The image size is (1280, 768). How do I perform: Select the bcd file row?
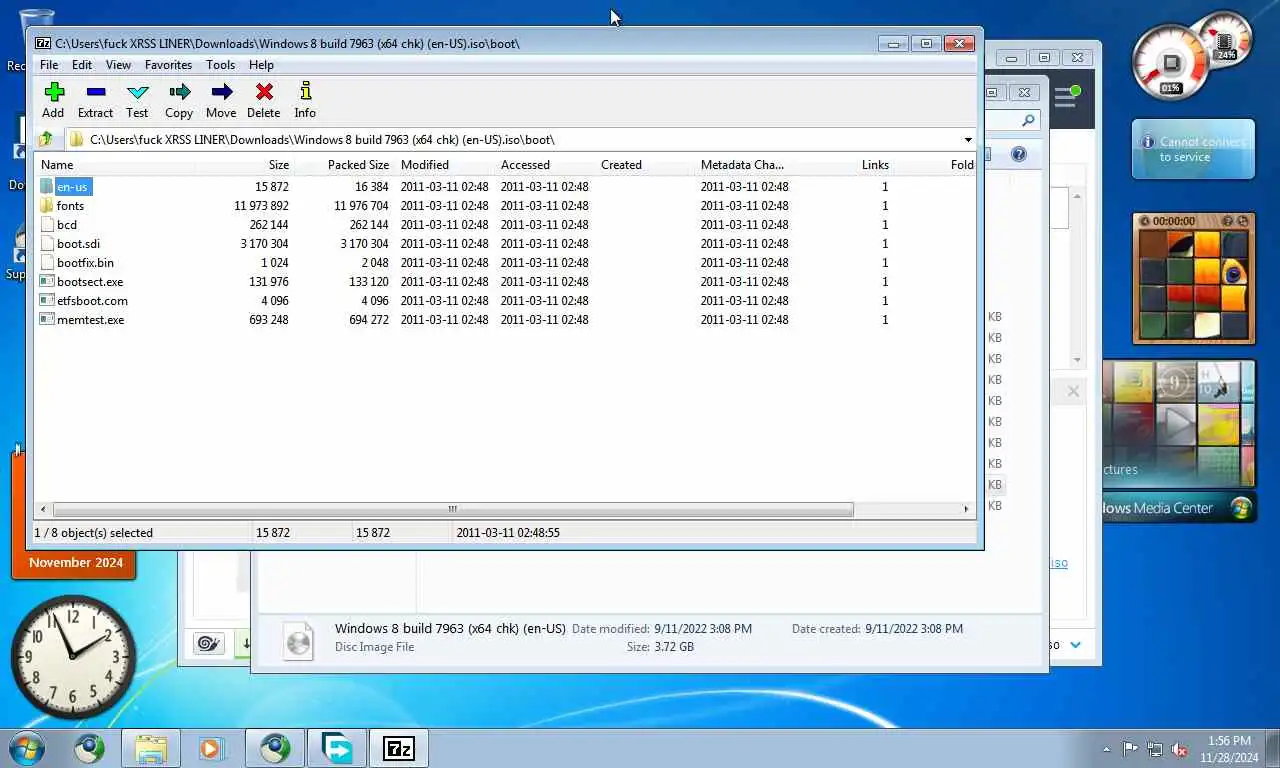coord(505,225)
